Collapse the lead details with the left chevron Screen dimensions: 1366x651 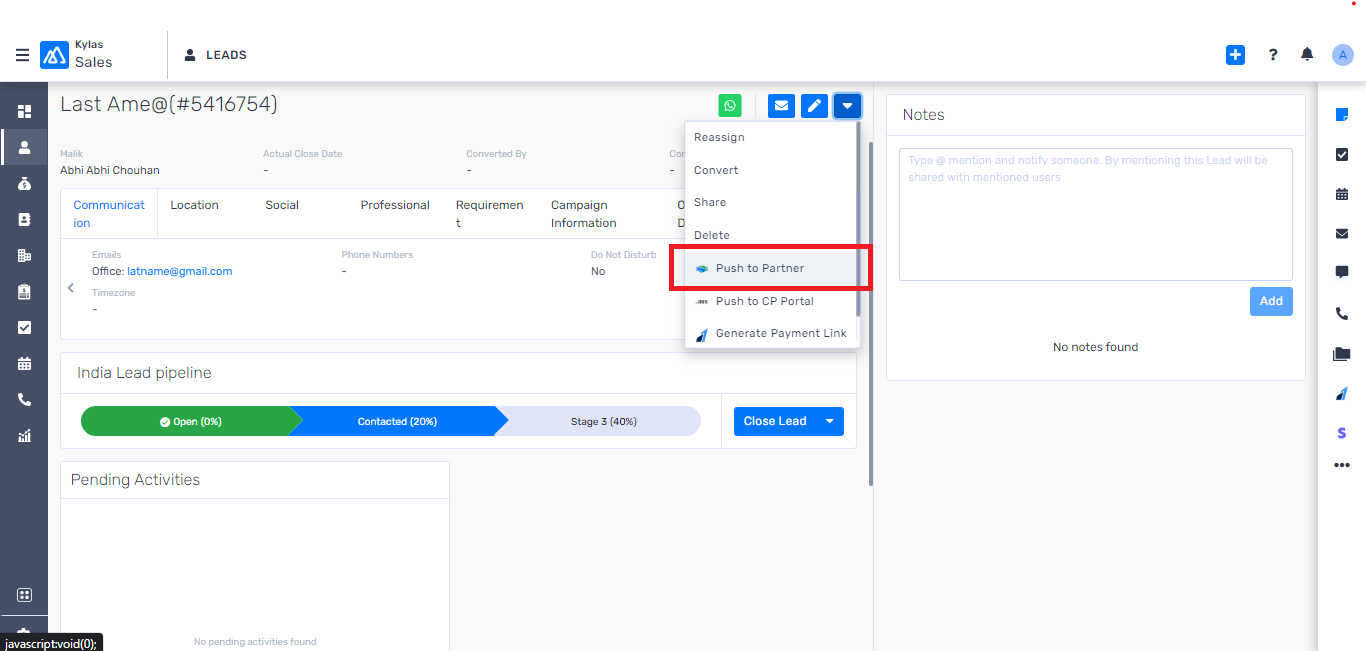click(x=70, y=287)
